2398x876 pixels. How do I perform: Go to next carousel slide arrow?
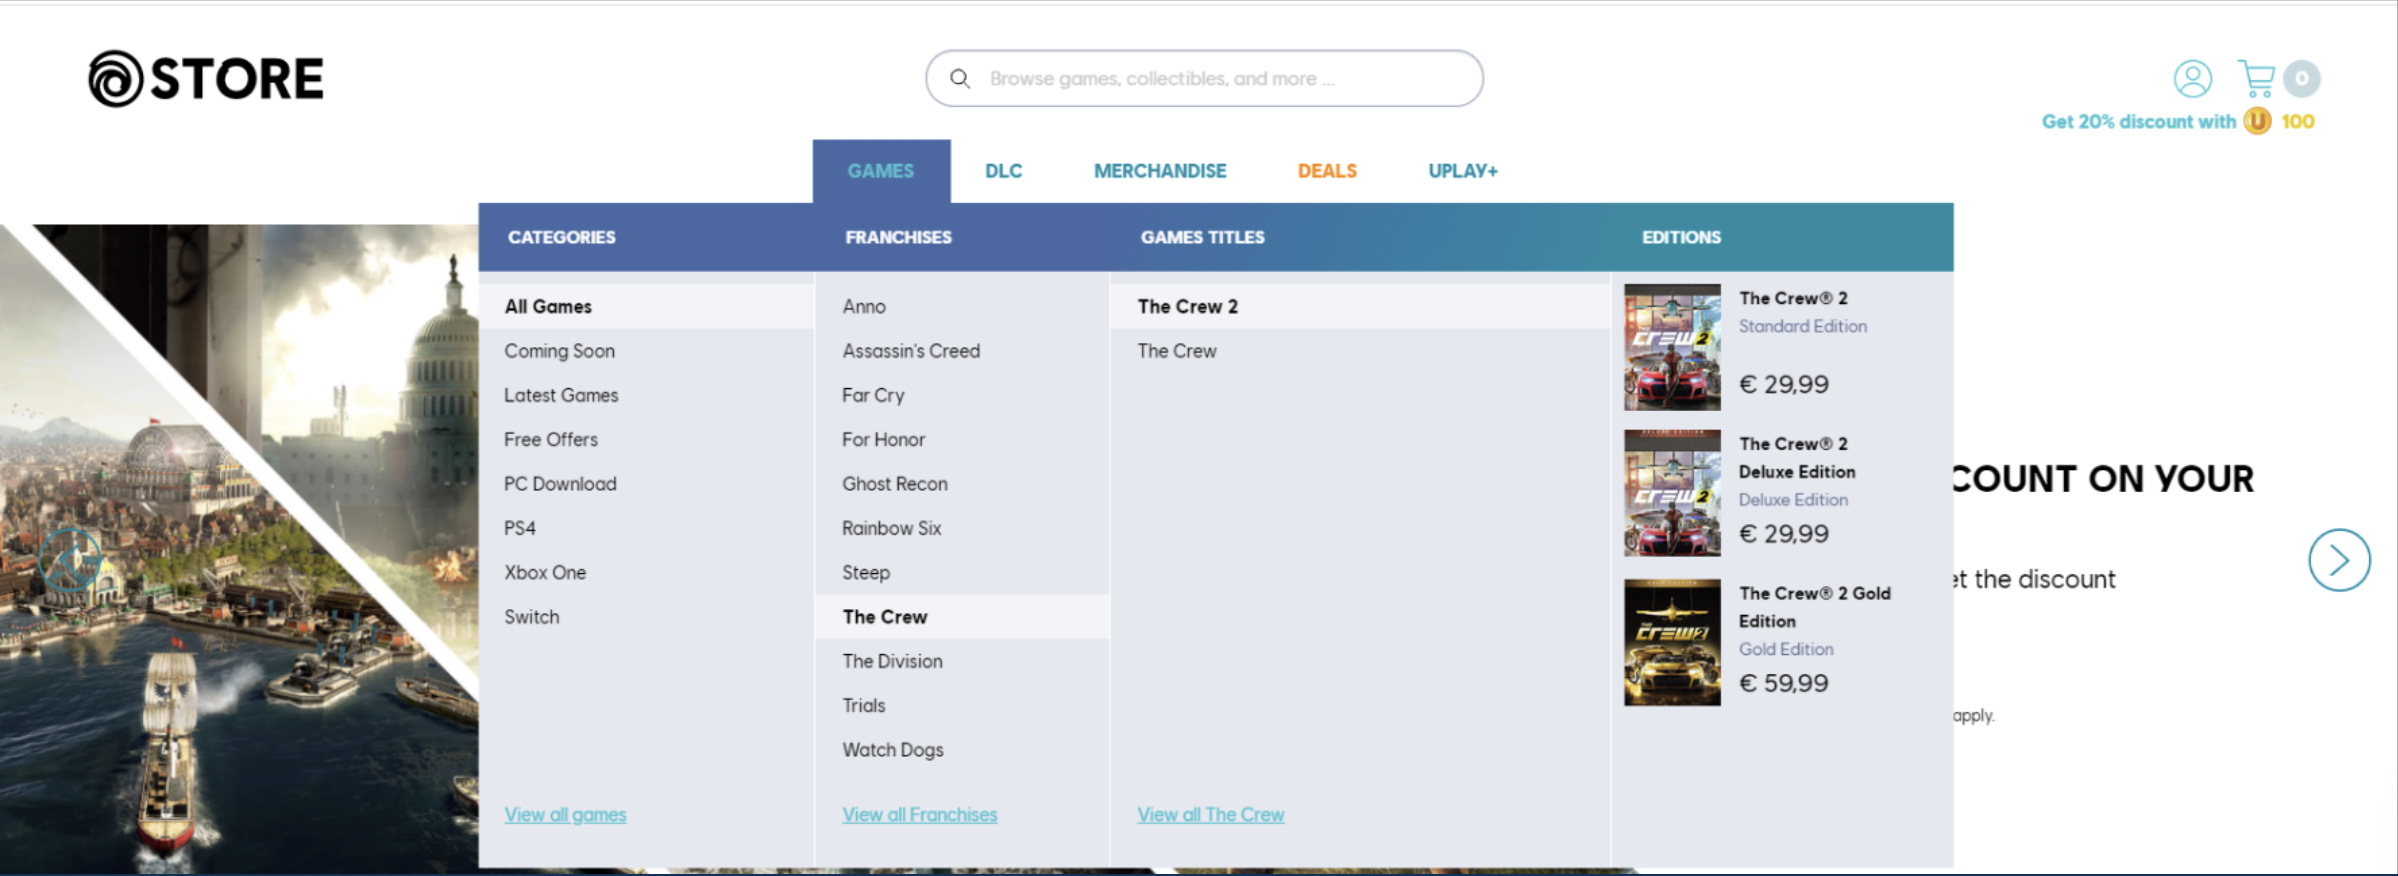click(x=2338, y=560)
